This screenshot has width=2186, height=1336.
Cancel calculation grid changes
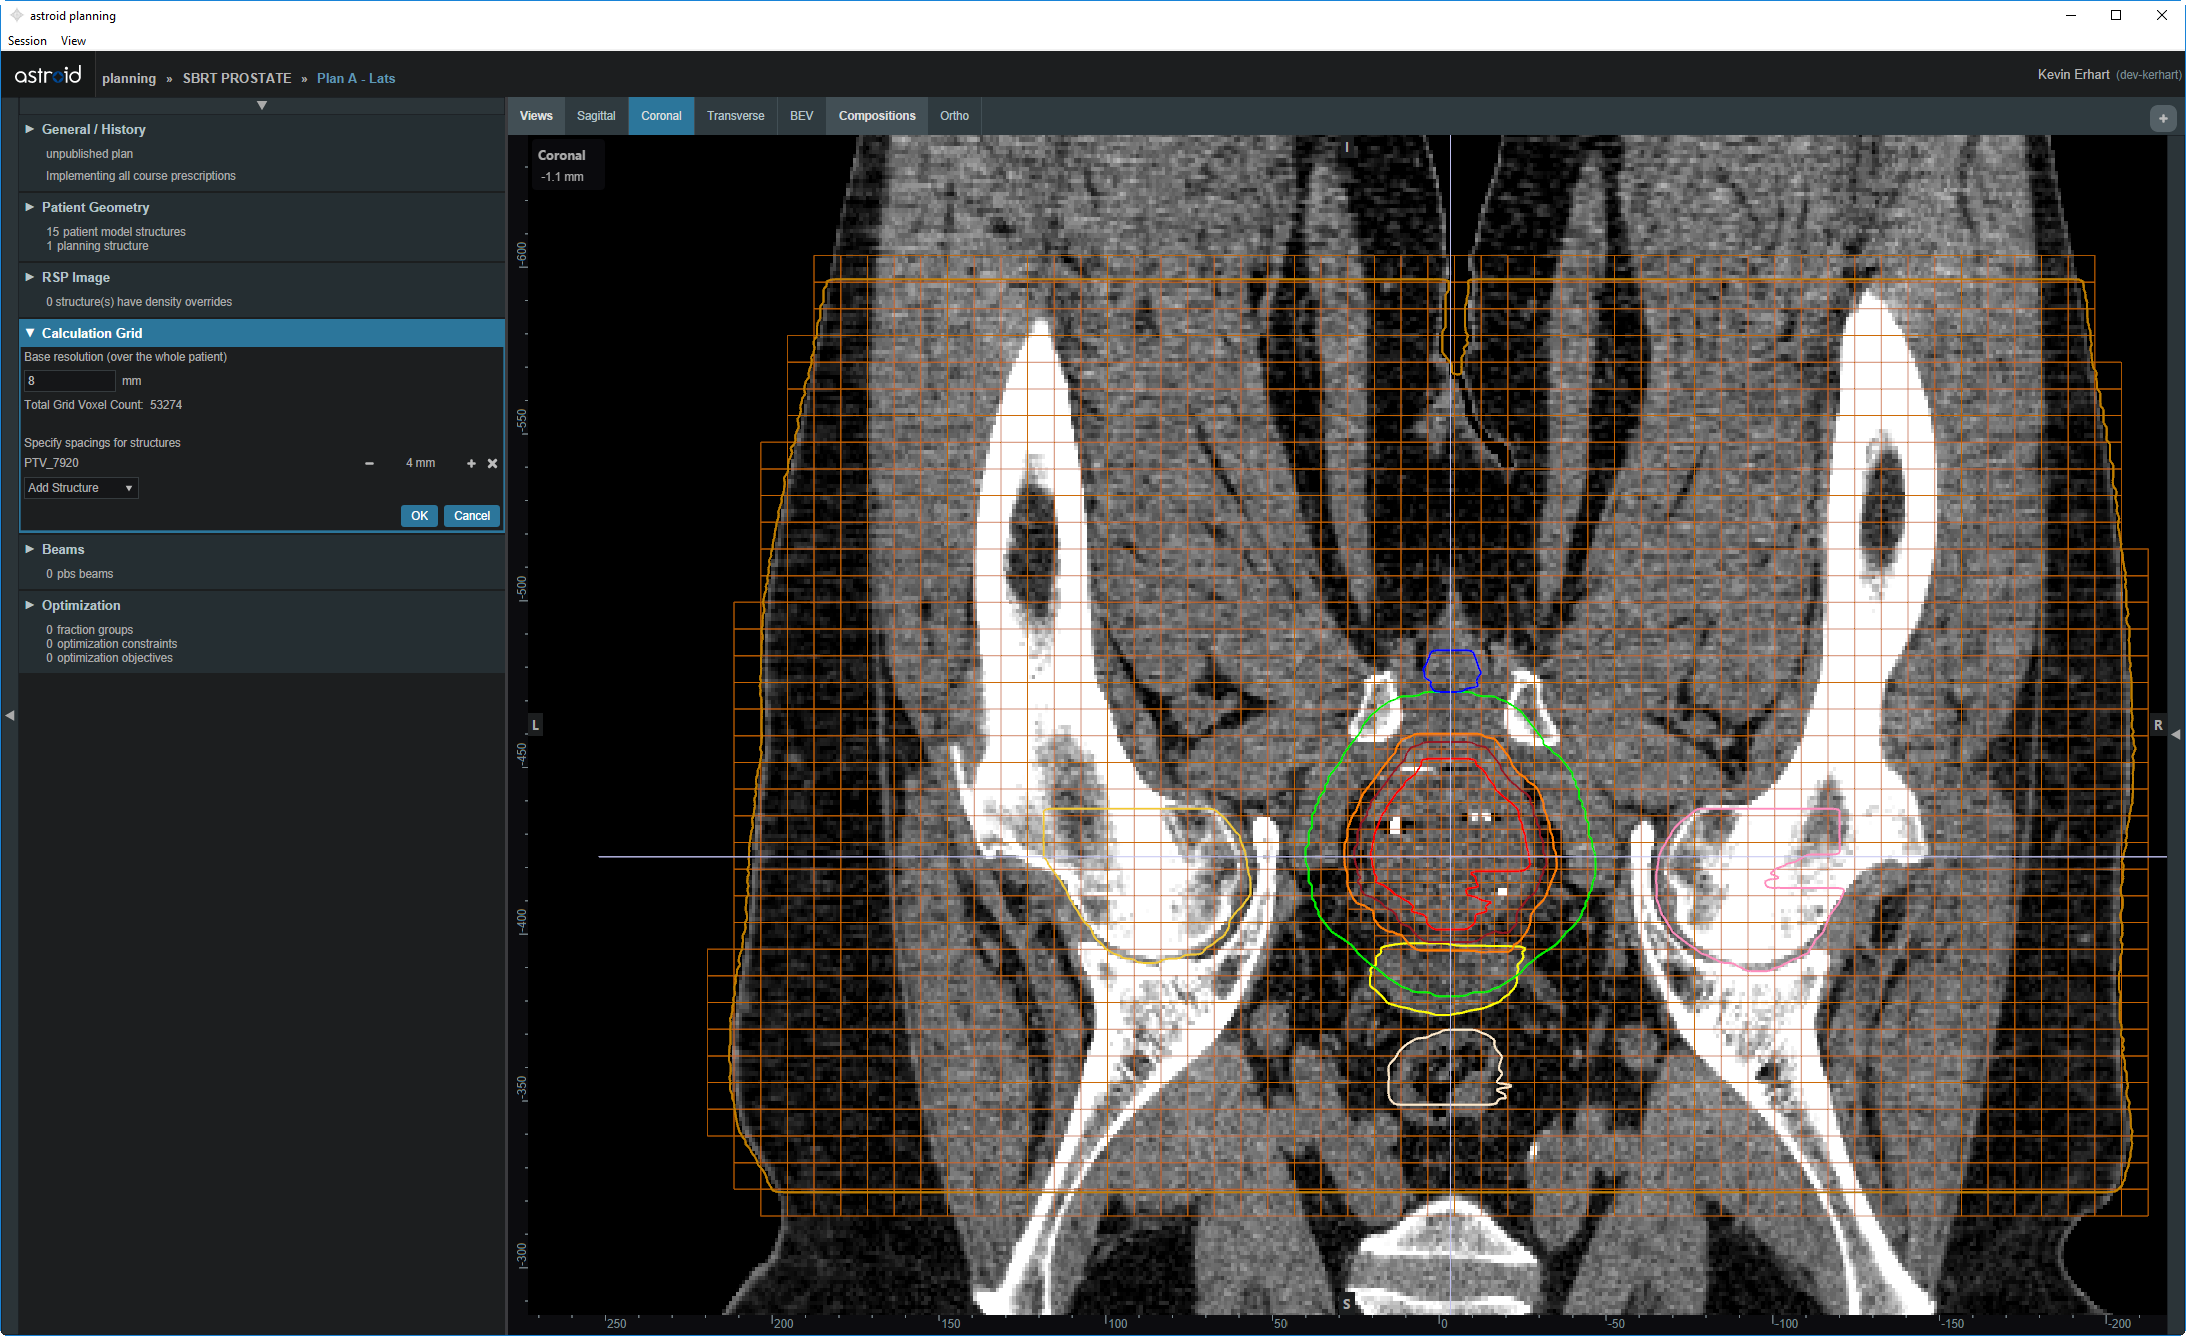[x=471, y=516]
